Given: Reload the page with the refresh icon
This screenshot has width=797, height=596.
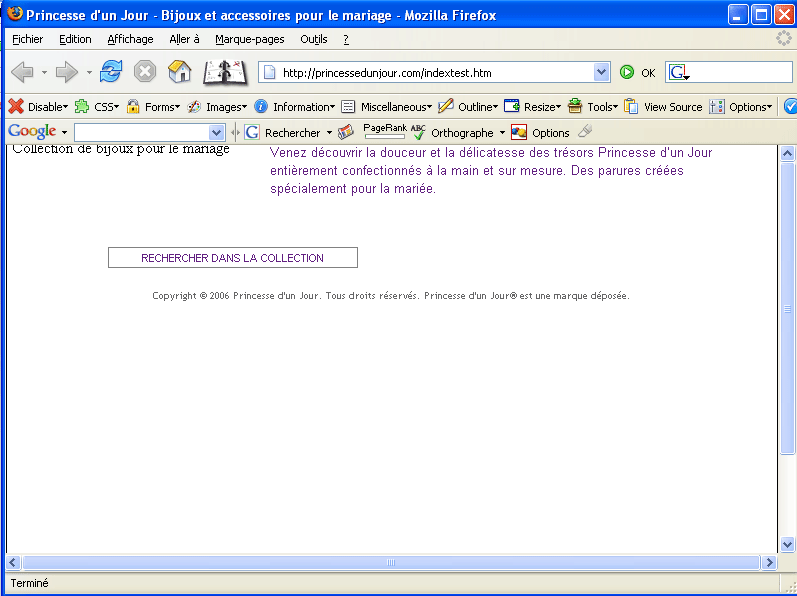Looking at the screenshot, I should pyautogui.click(x=111, y=72).
